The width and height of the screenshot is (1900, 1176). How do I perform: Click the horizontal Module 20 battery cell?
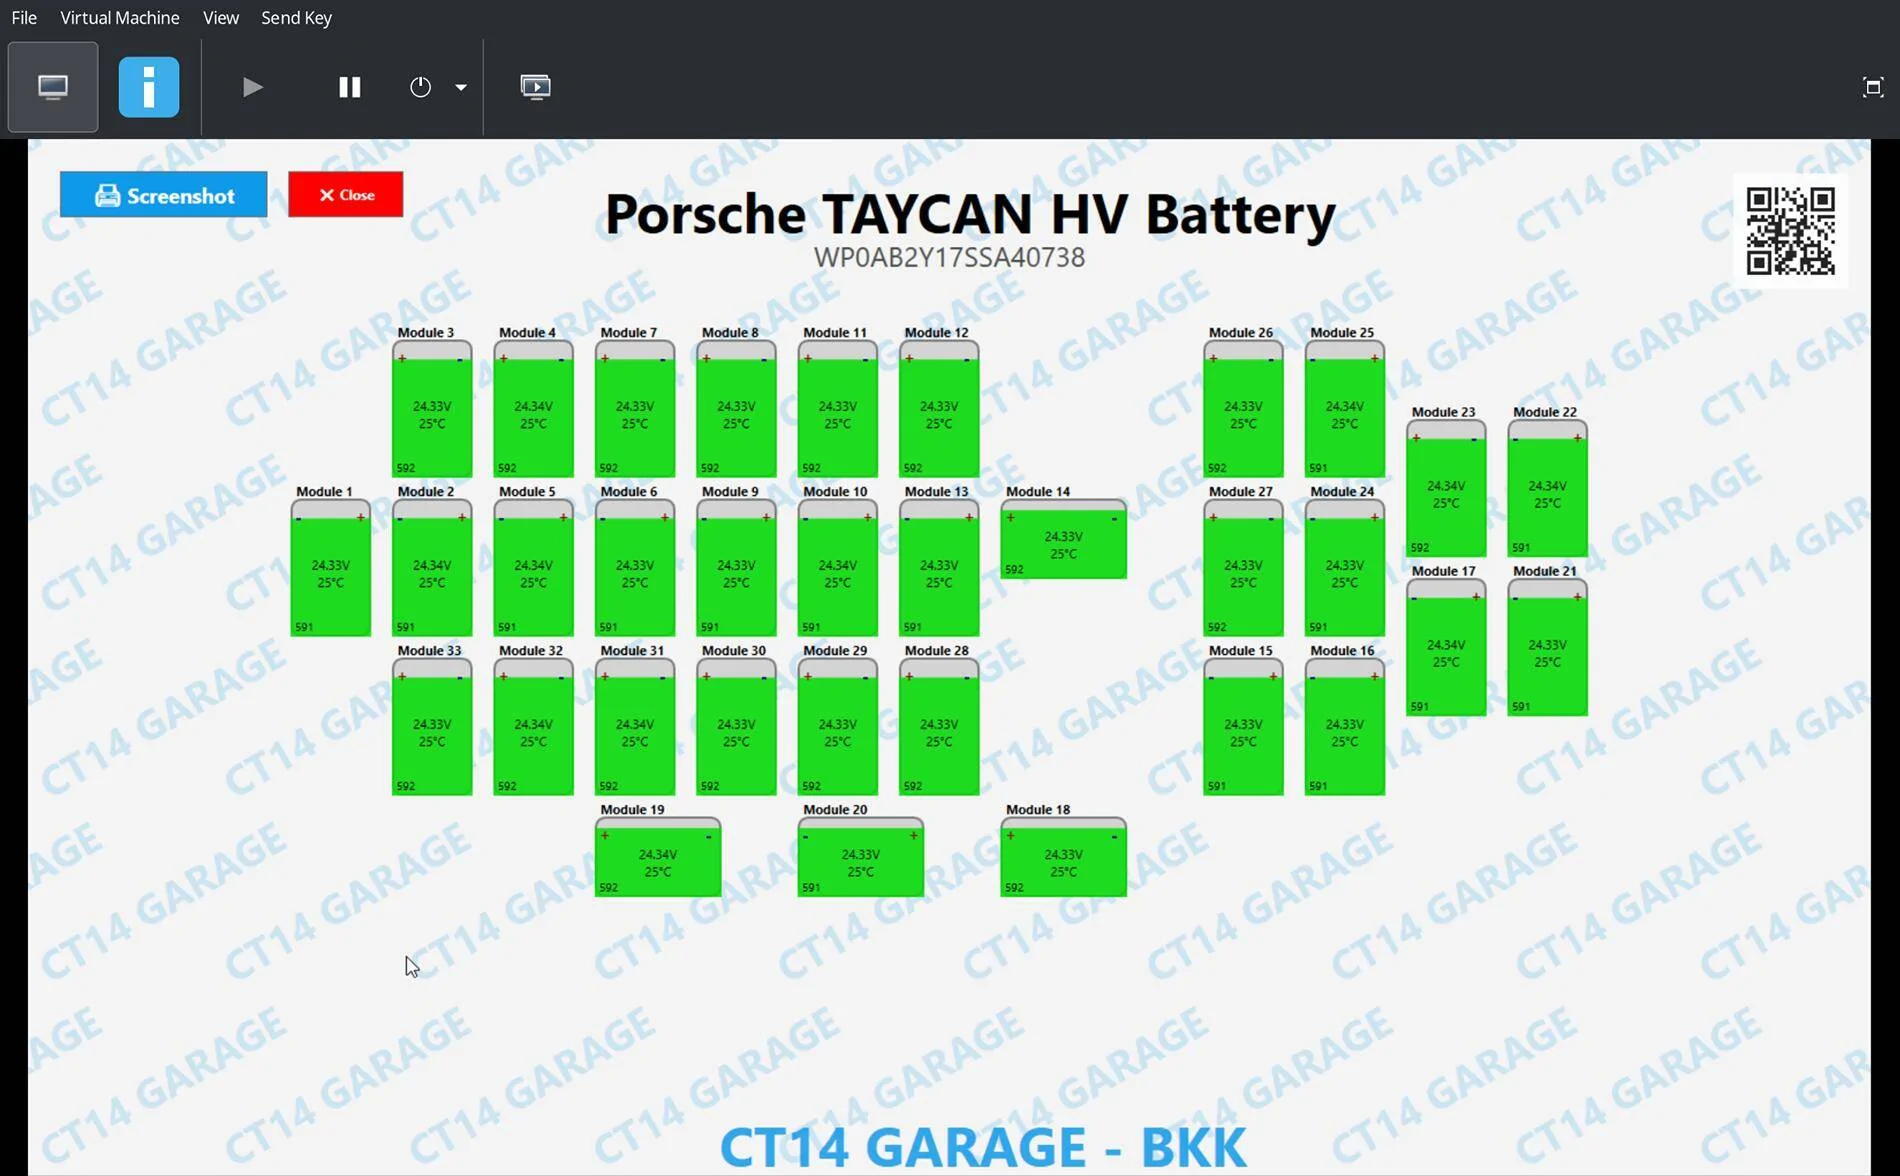click(x=861, y=857)
